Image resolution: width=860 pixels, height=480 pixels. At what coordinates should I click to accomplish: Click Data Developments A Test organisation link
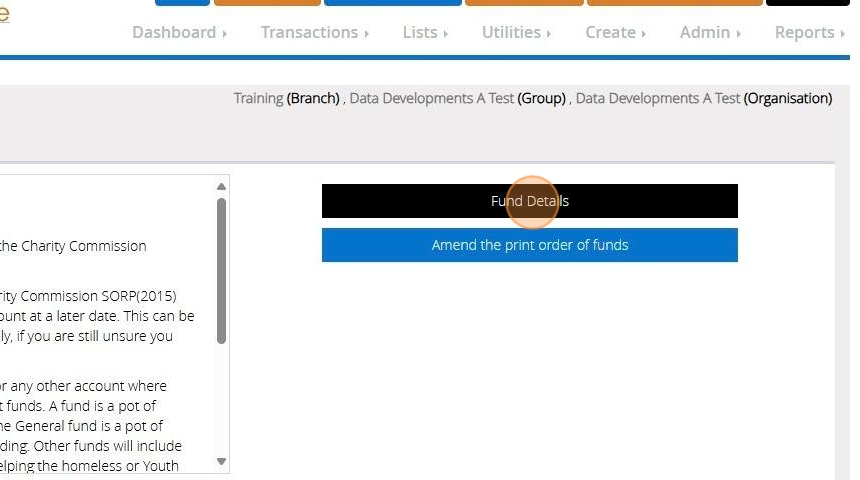658,98
